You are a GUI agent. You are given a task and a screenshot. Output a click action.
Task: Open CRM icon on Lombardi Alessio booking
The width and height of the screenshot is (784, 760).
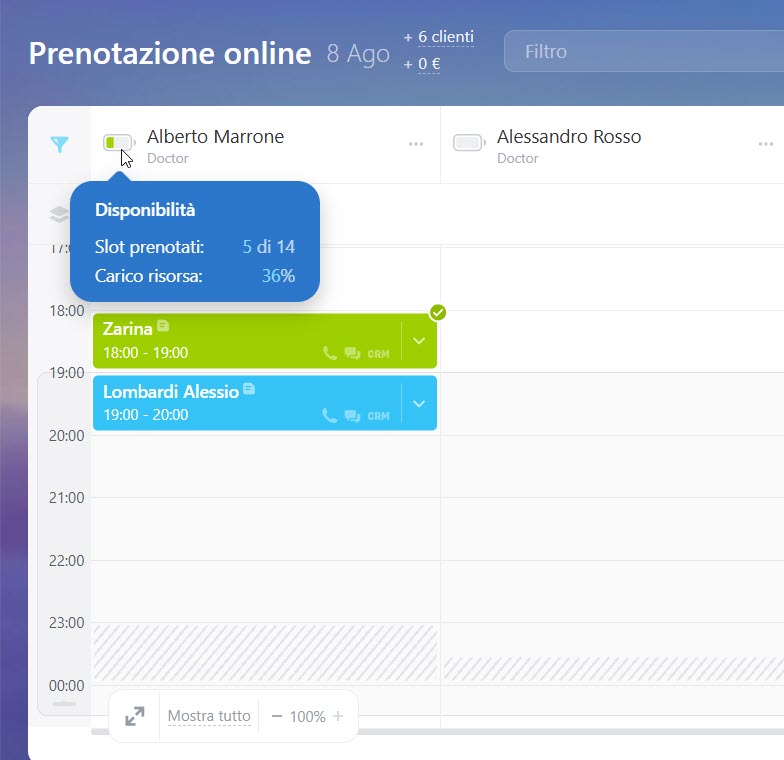click(x=378, y=416)
